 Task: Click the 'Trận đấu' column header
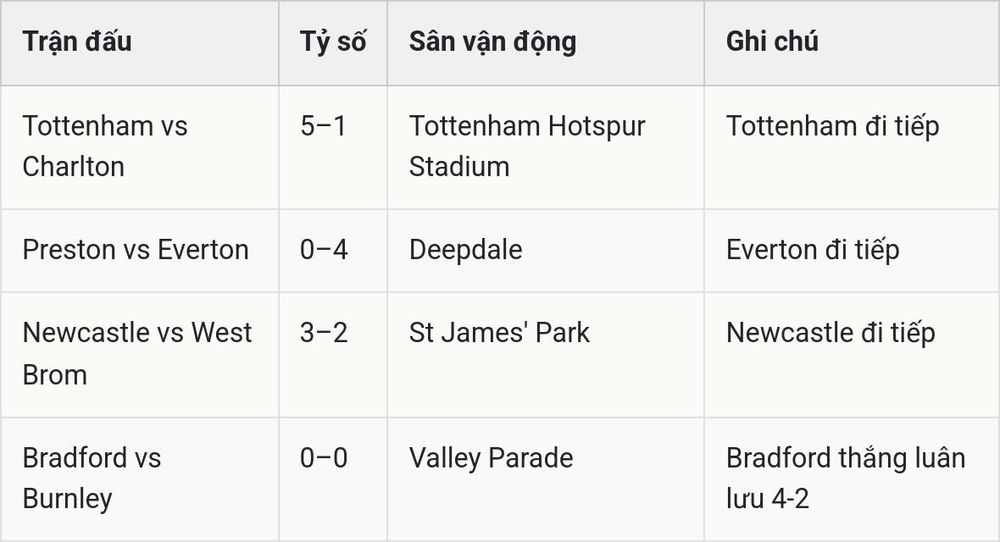tap(77, 41)
